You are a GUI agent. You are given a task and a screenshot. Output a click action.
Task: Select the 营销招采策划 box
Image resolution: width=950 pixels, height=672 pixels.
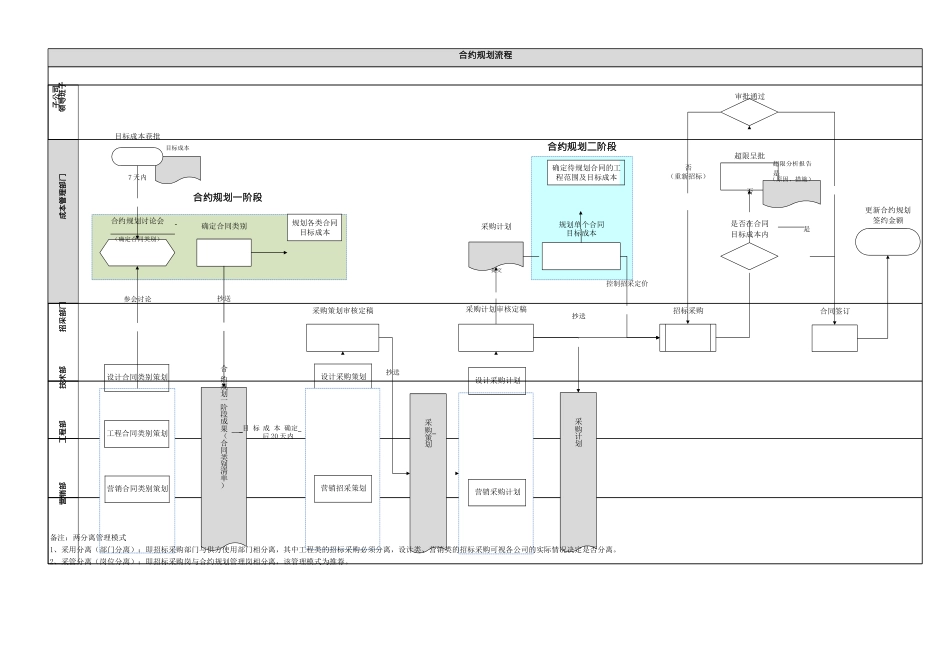[x=343, y=488]
